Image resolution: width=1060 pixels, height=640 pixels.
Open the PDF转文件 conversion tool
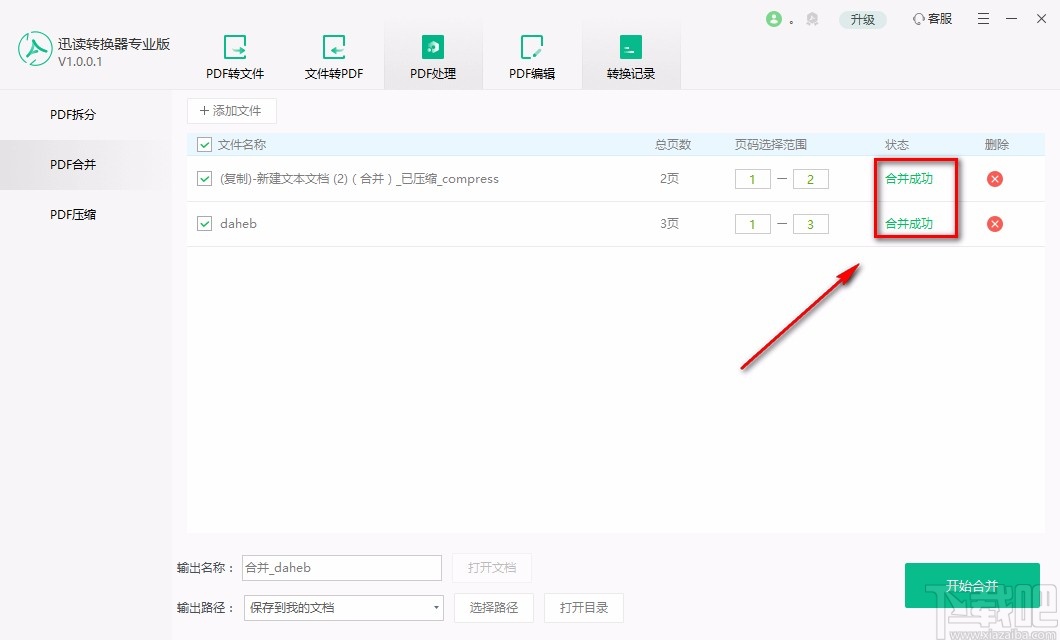point(235,55)
